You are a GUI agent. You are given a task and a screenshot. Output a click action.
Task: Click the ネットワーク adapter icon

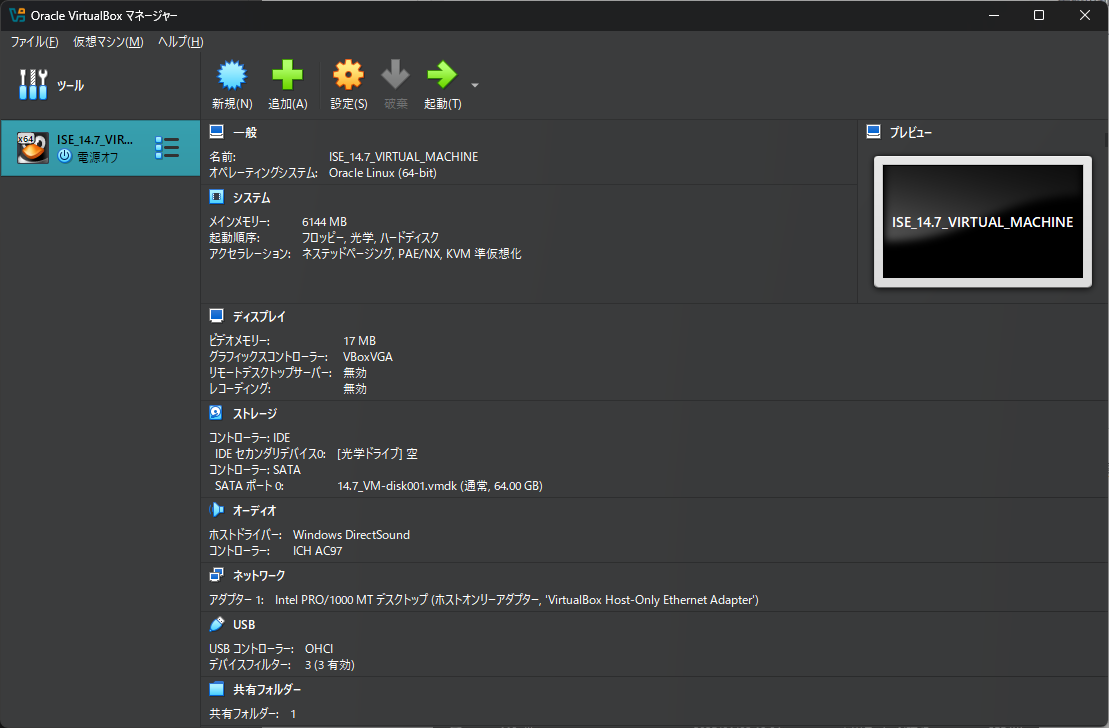click(216, 575)
